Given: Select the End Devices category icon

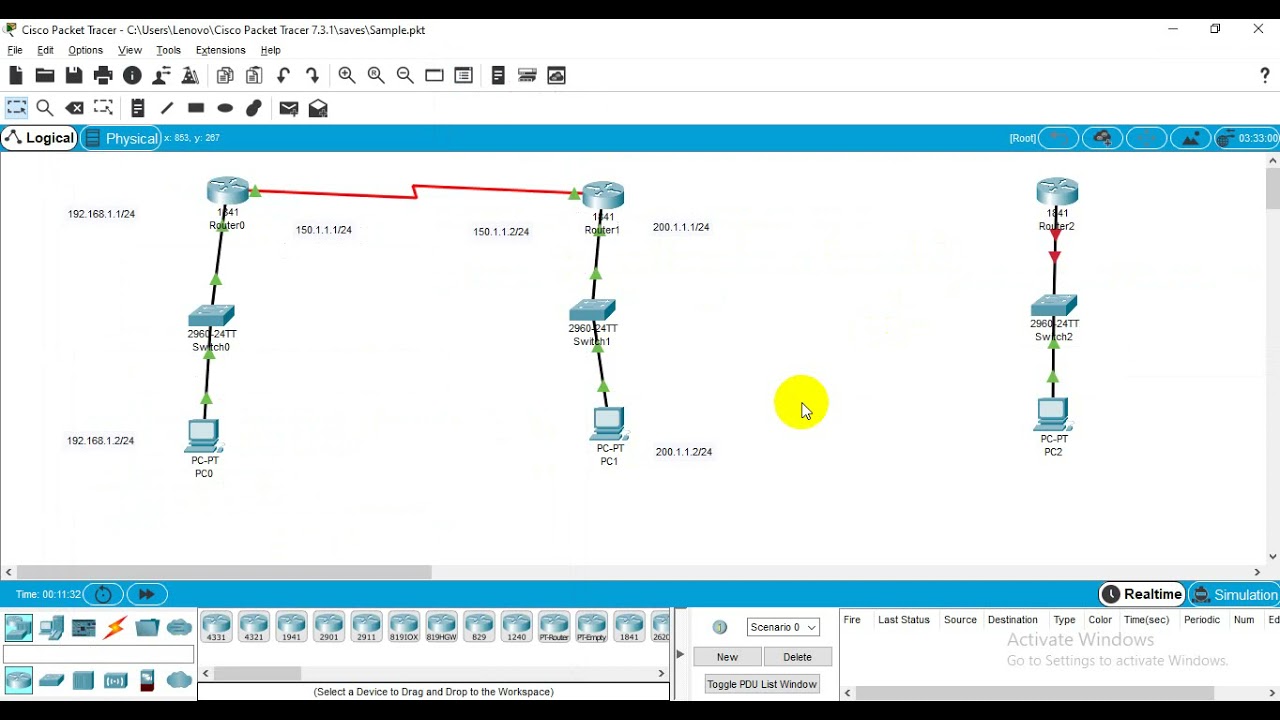Looking at the screenshot, I should (52, 628).
